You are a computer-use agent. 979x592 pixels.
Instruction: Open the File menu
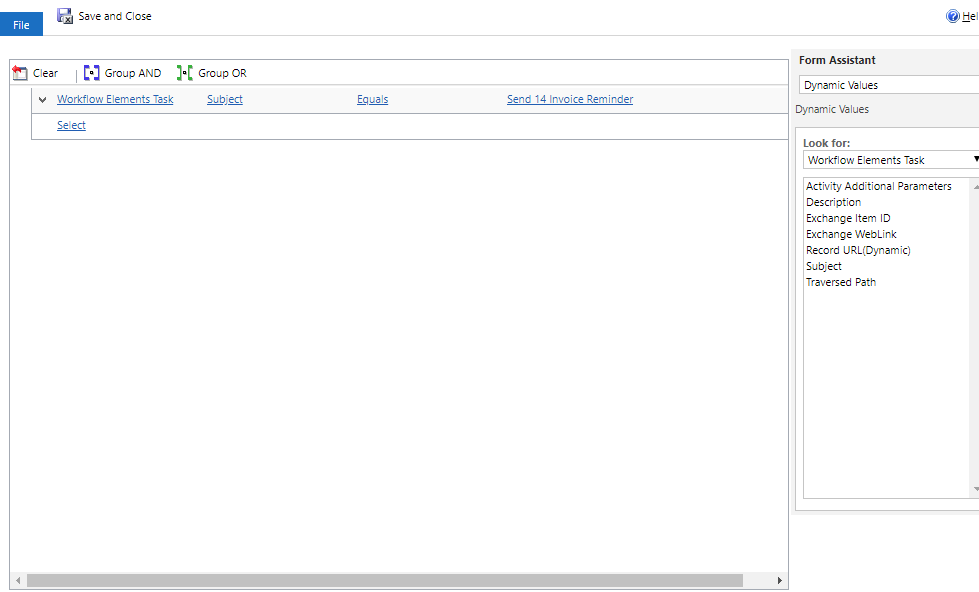(x=21, y=25)
